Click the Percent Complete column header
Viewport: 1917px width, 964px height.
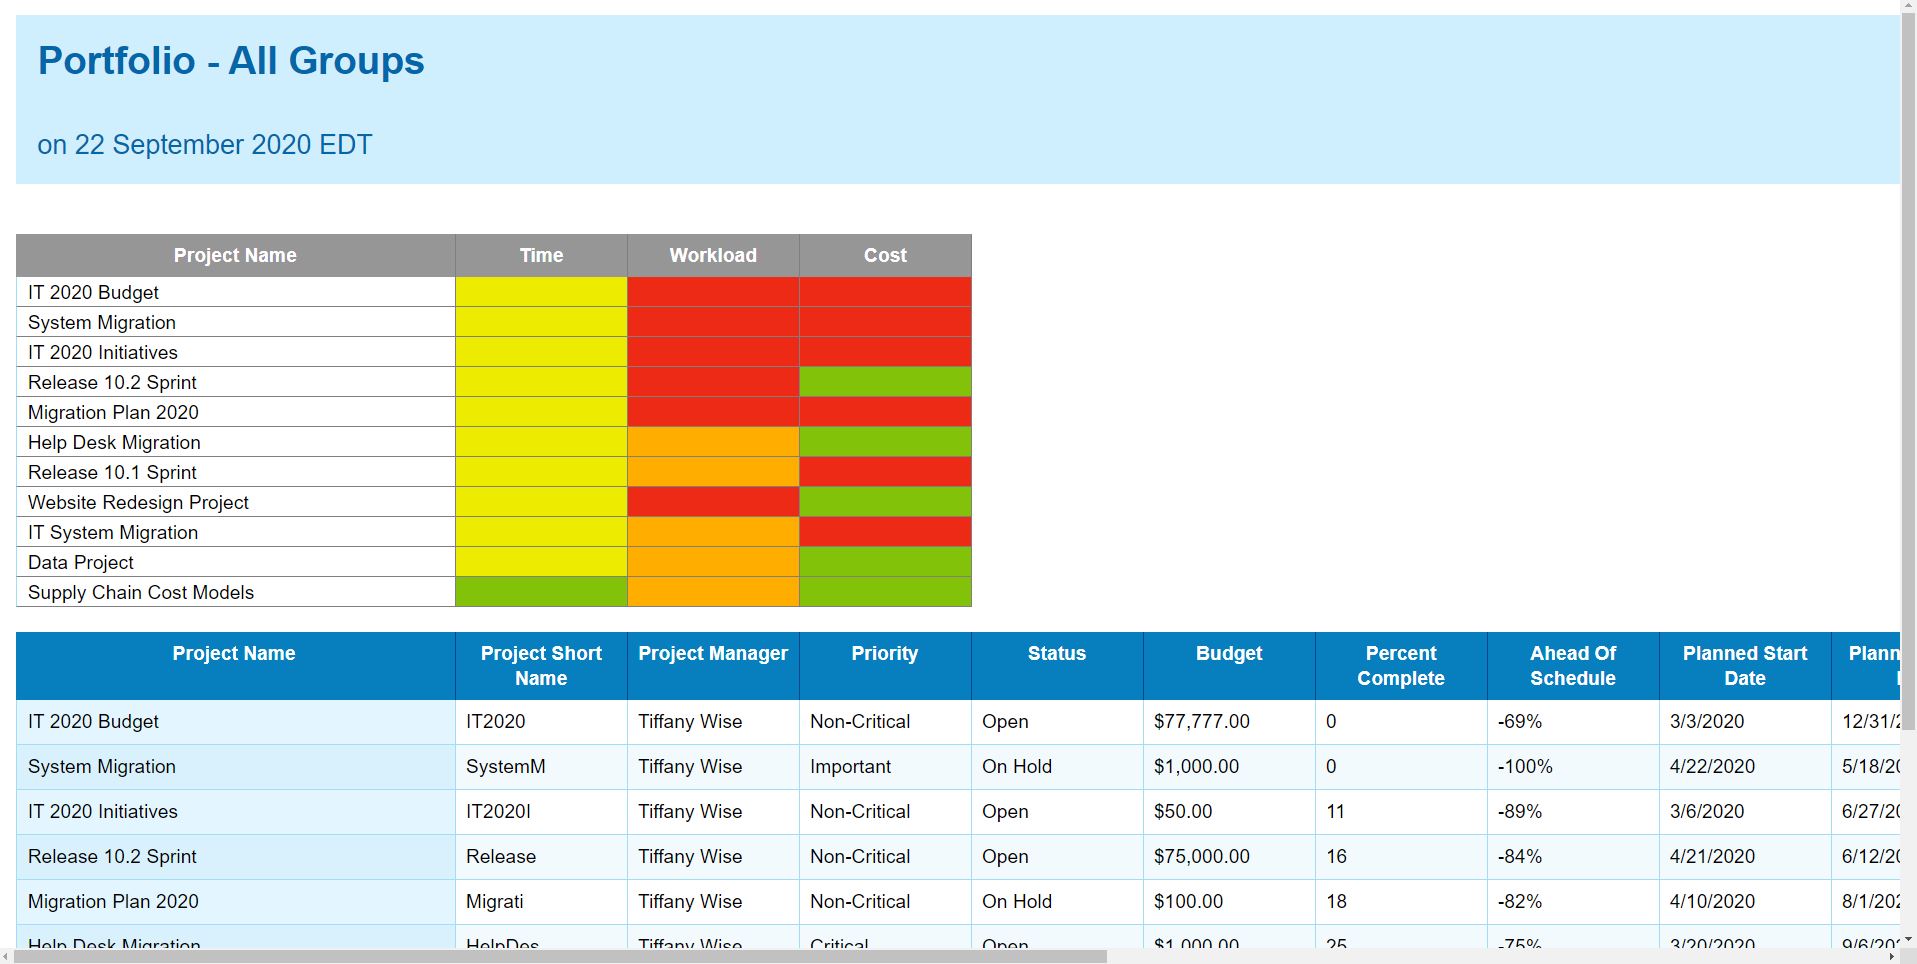1401,666
